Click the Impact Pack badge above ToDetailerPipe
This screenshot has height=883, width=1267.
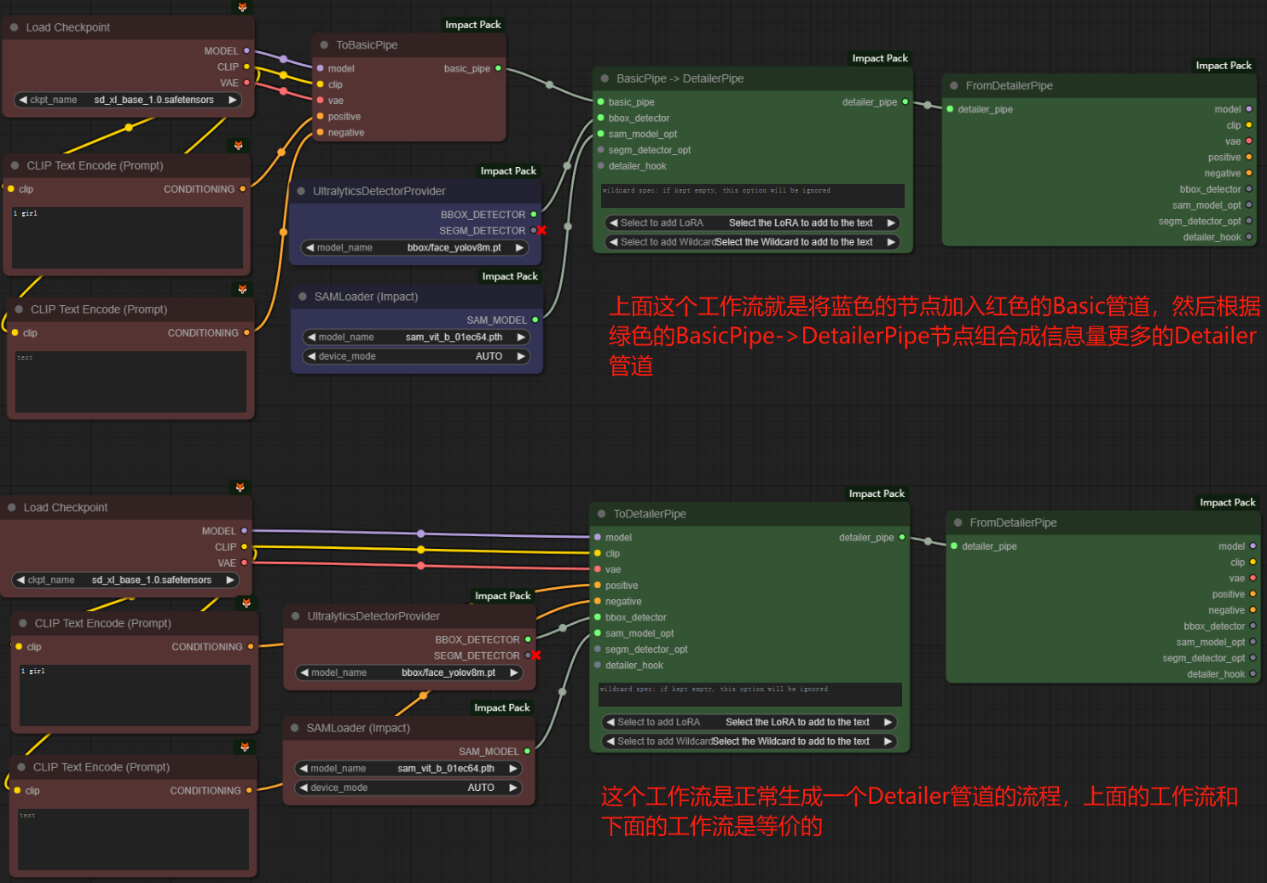tap(876, 493)
